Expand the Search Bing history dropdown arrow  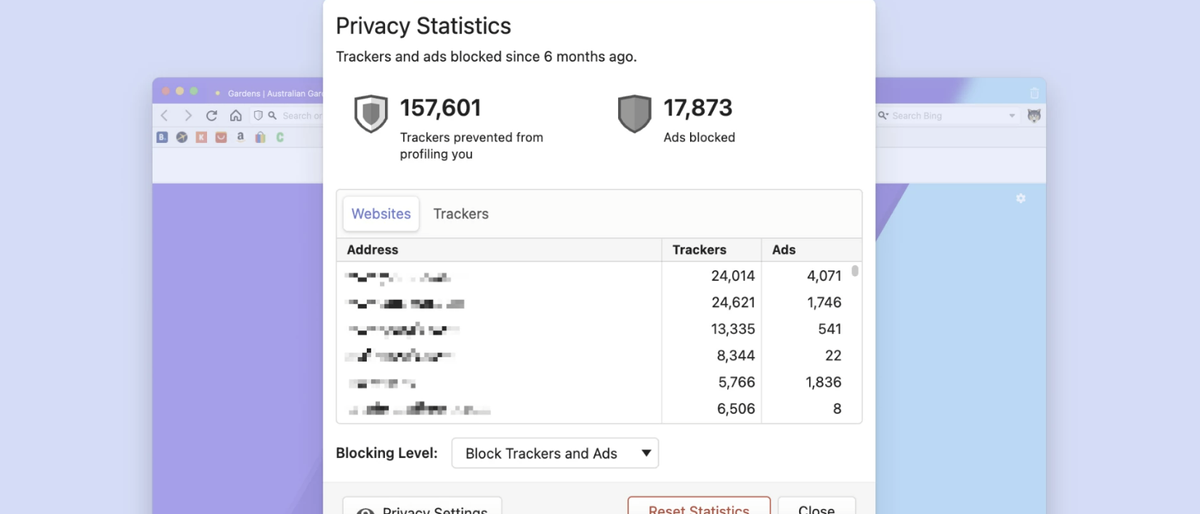(x=1012, y=116)
